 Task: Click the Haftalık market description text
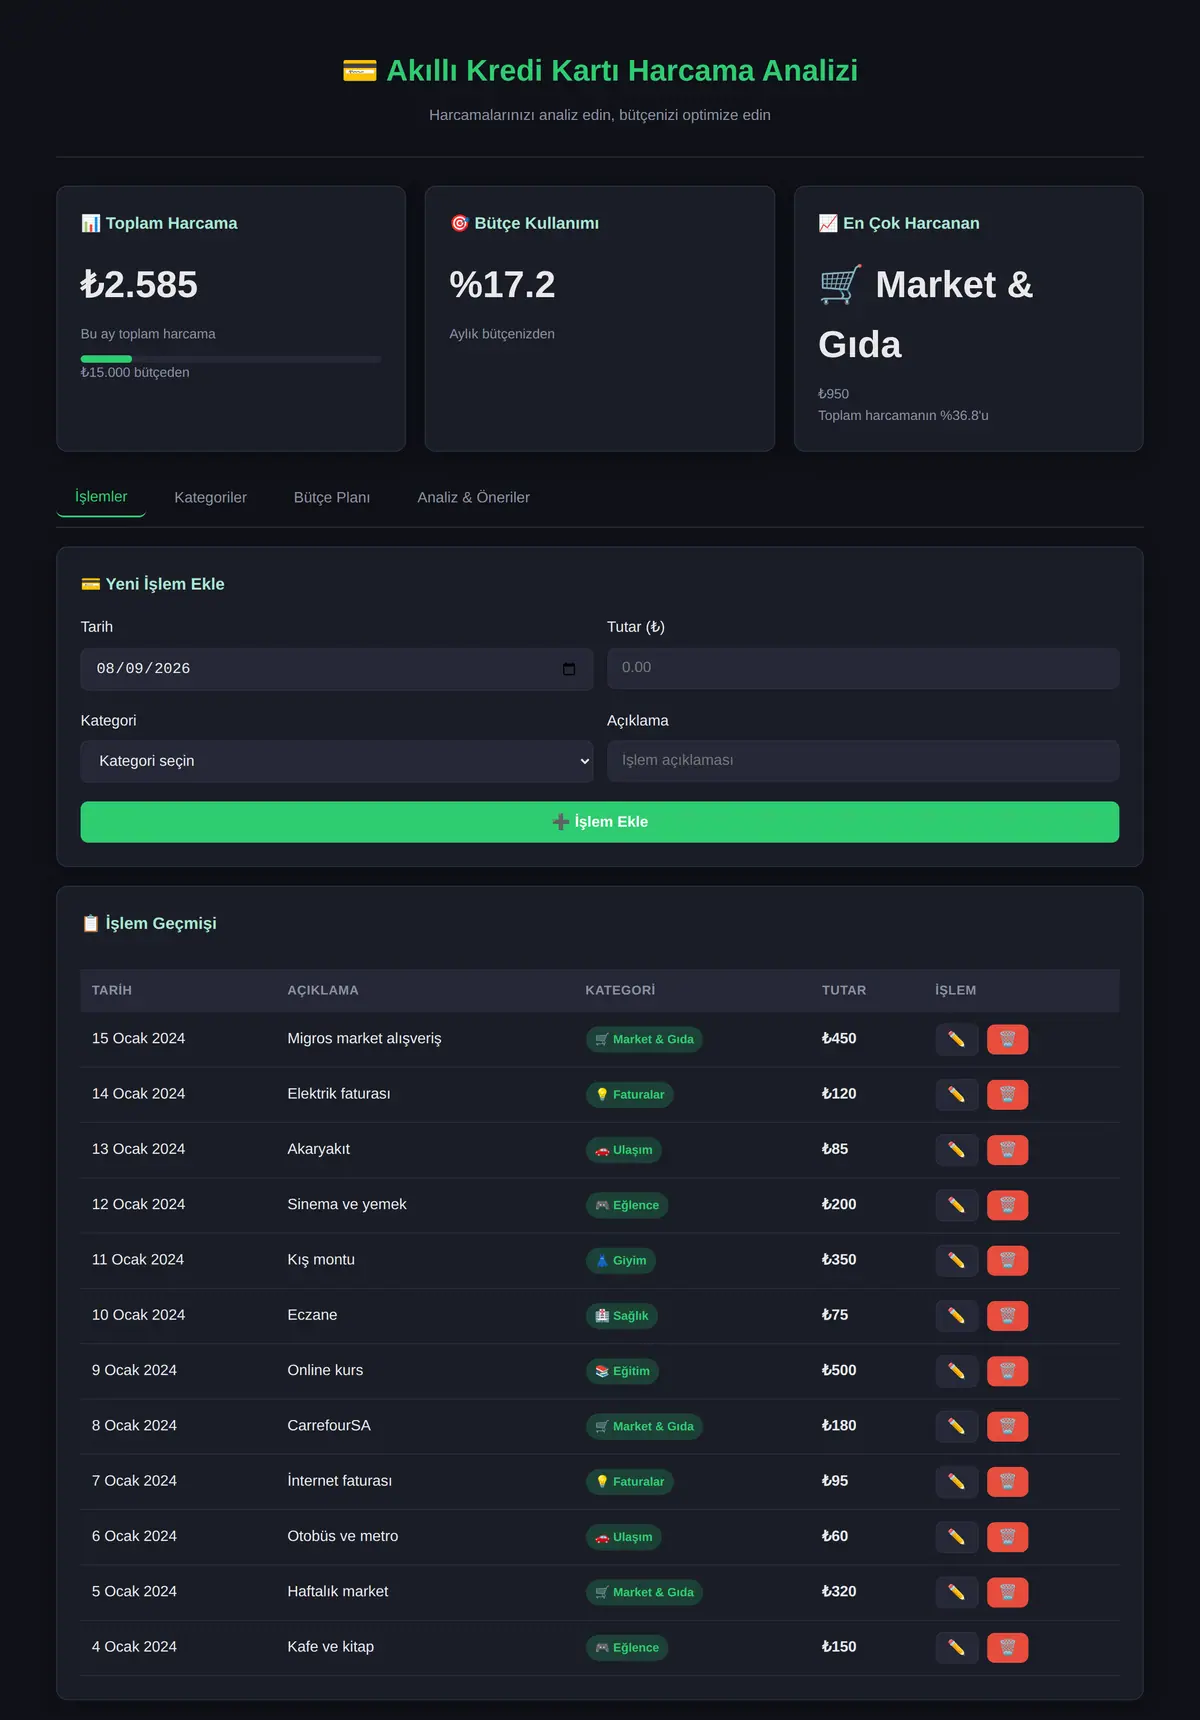338,1591
